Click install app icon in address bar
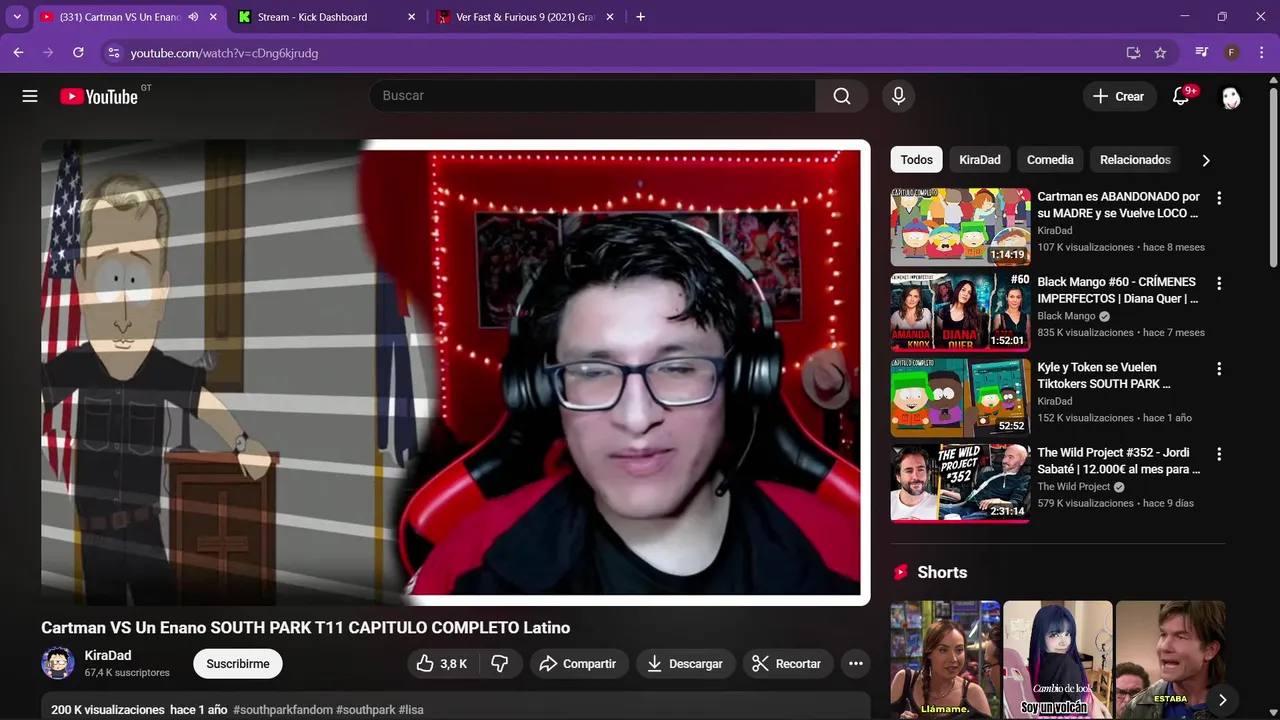 [1133, 53]
